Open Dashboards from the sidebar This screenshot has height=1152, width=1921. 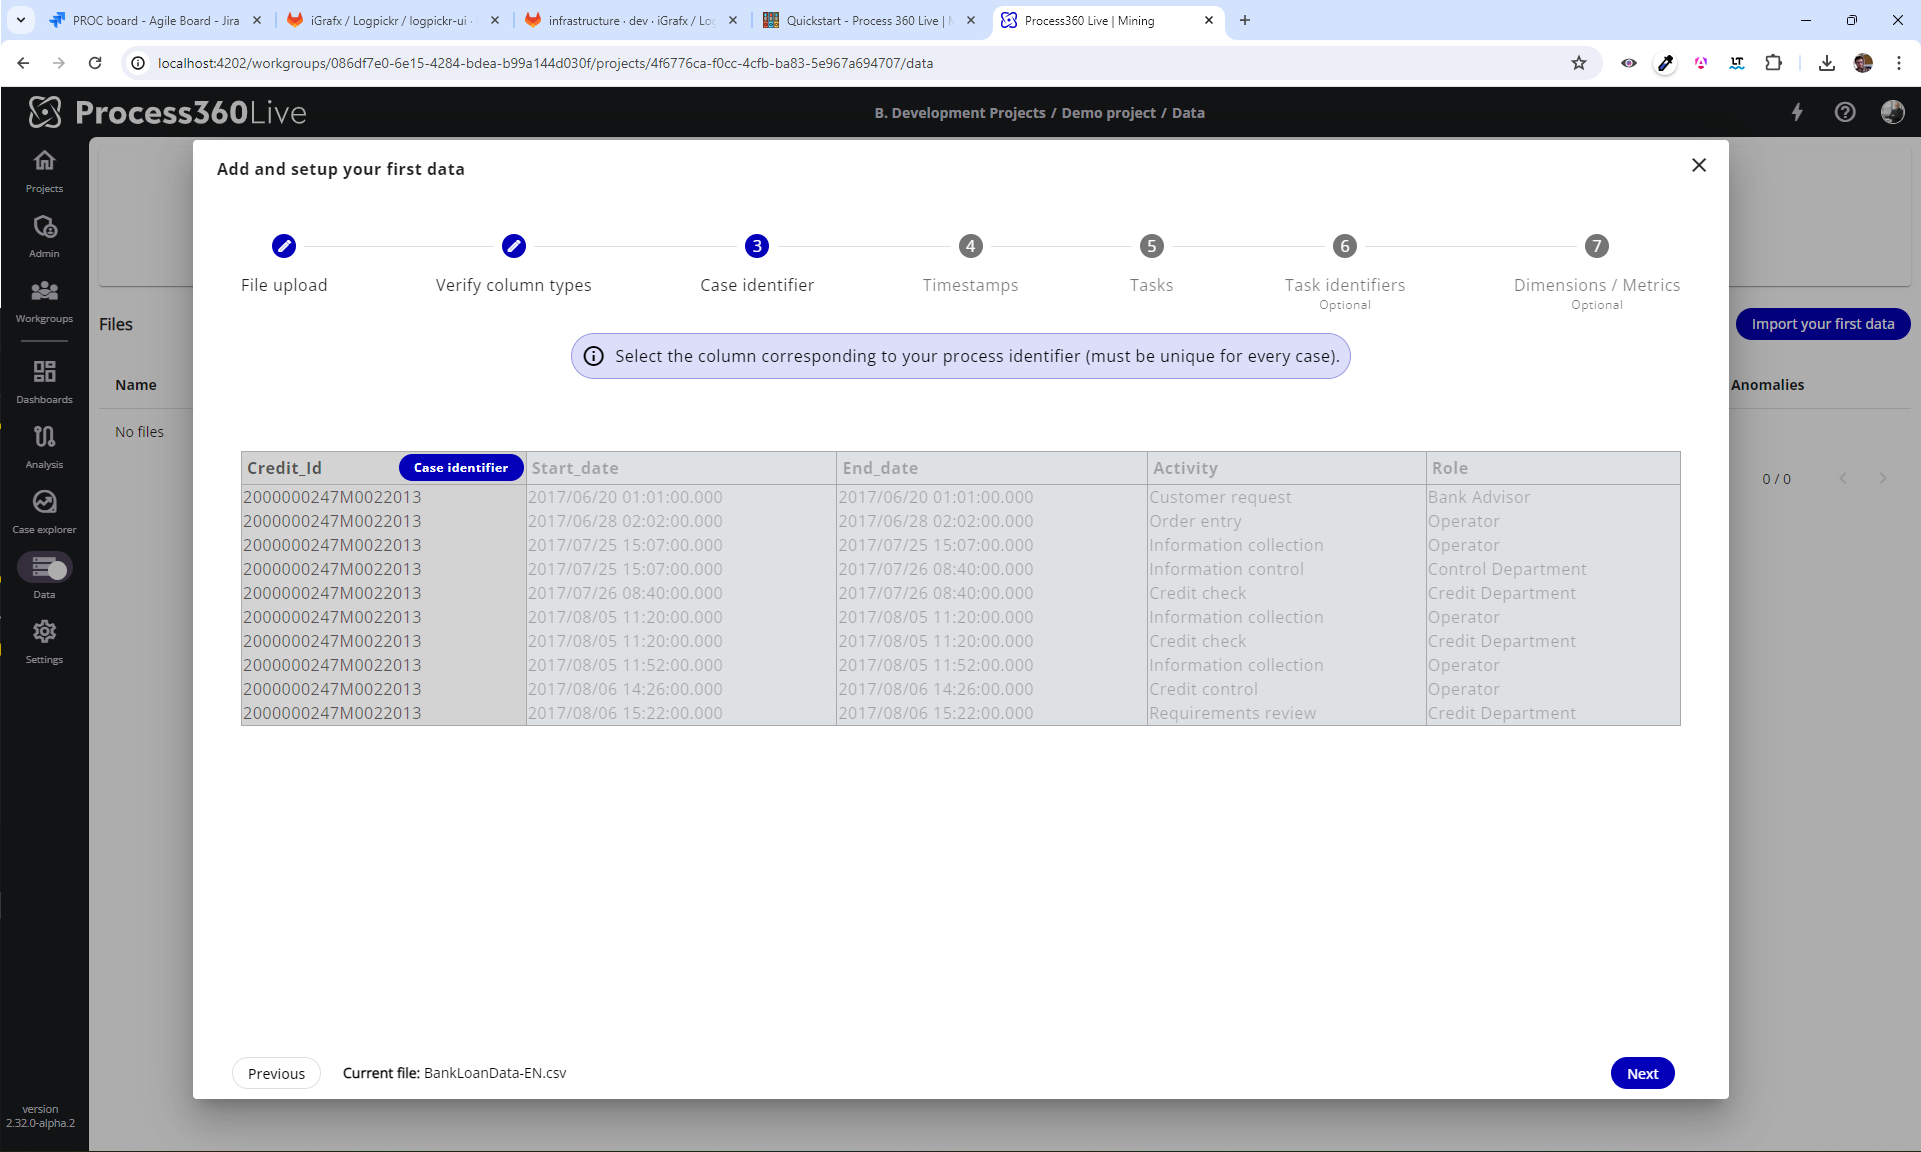pyautogui.click(x=44, y=382)
